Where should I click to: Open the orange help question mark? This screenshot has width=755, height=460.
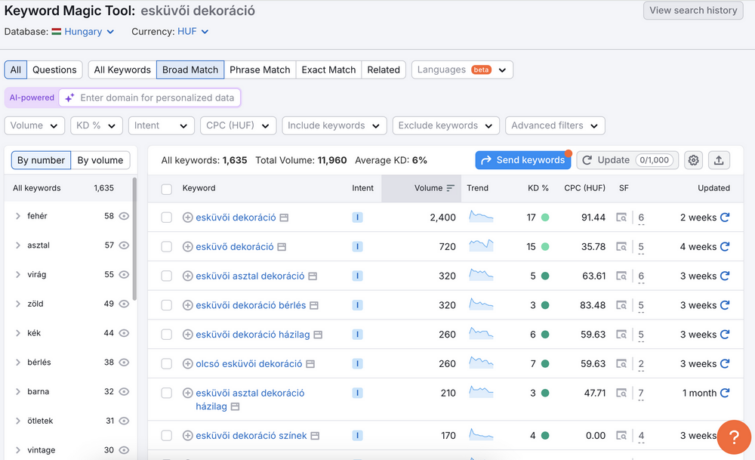[733, 437]
